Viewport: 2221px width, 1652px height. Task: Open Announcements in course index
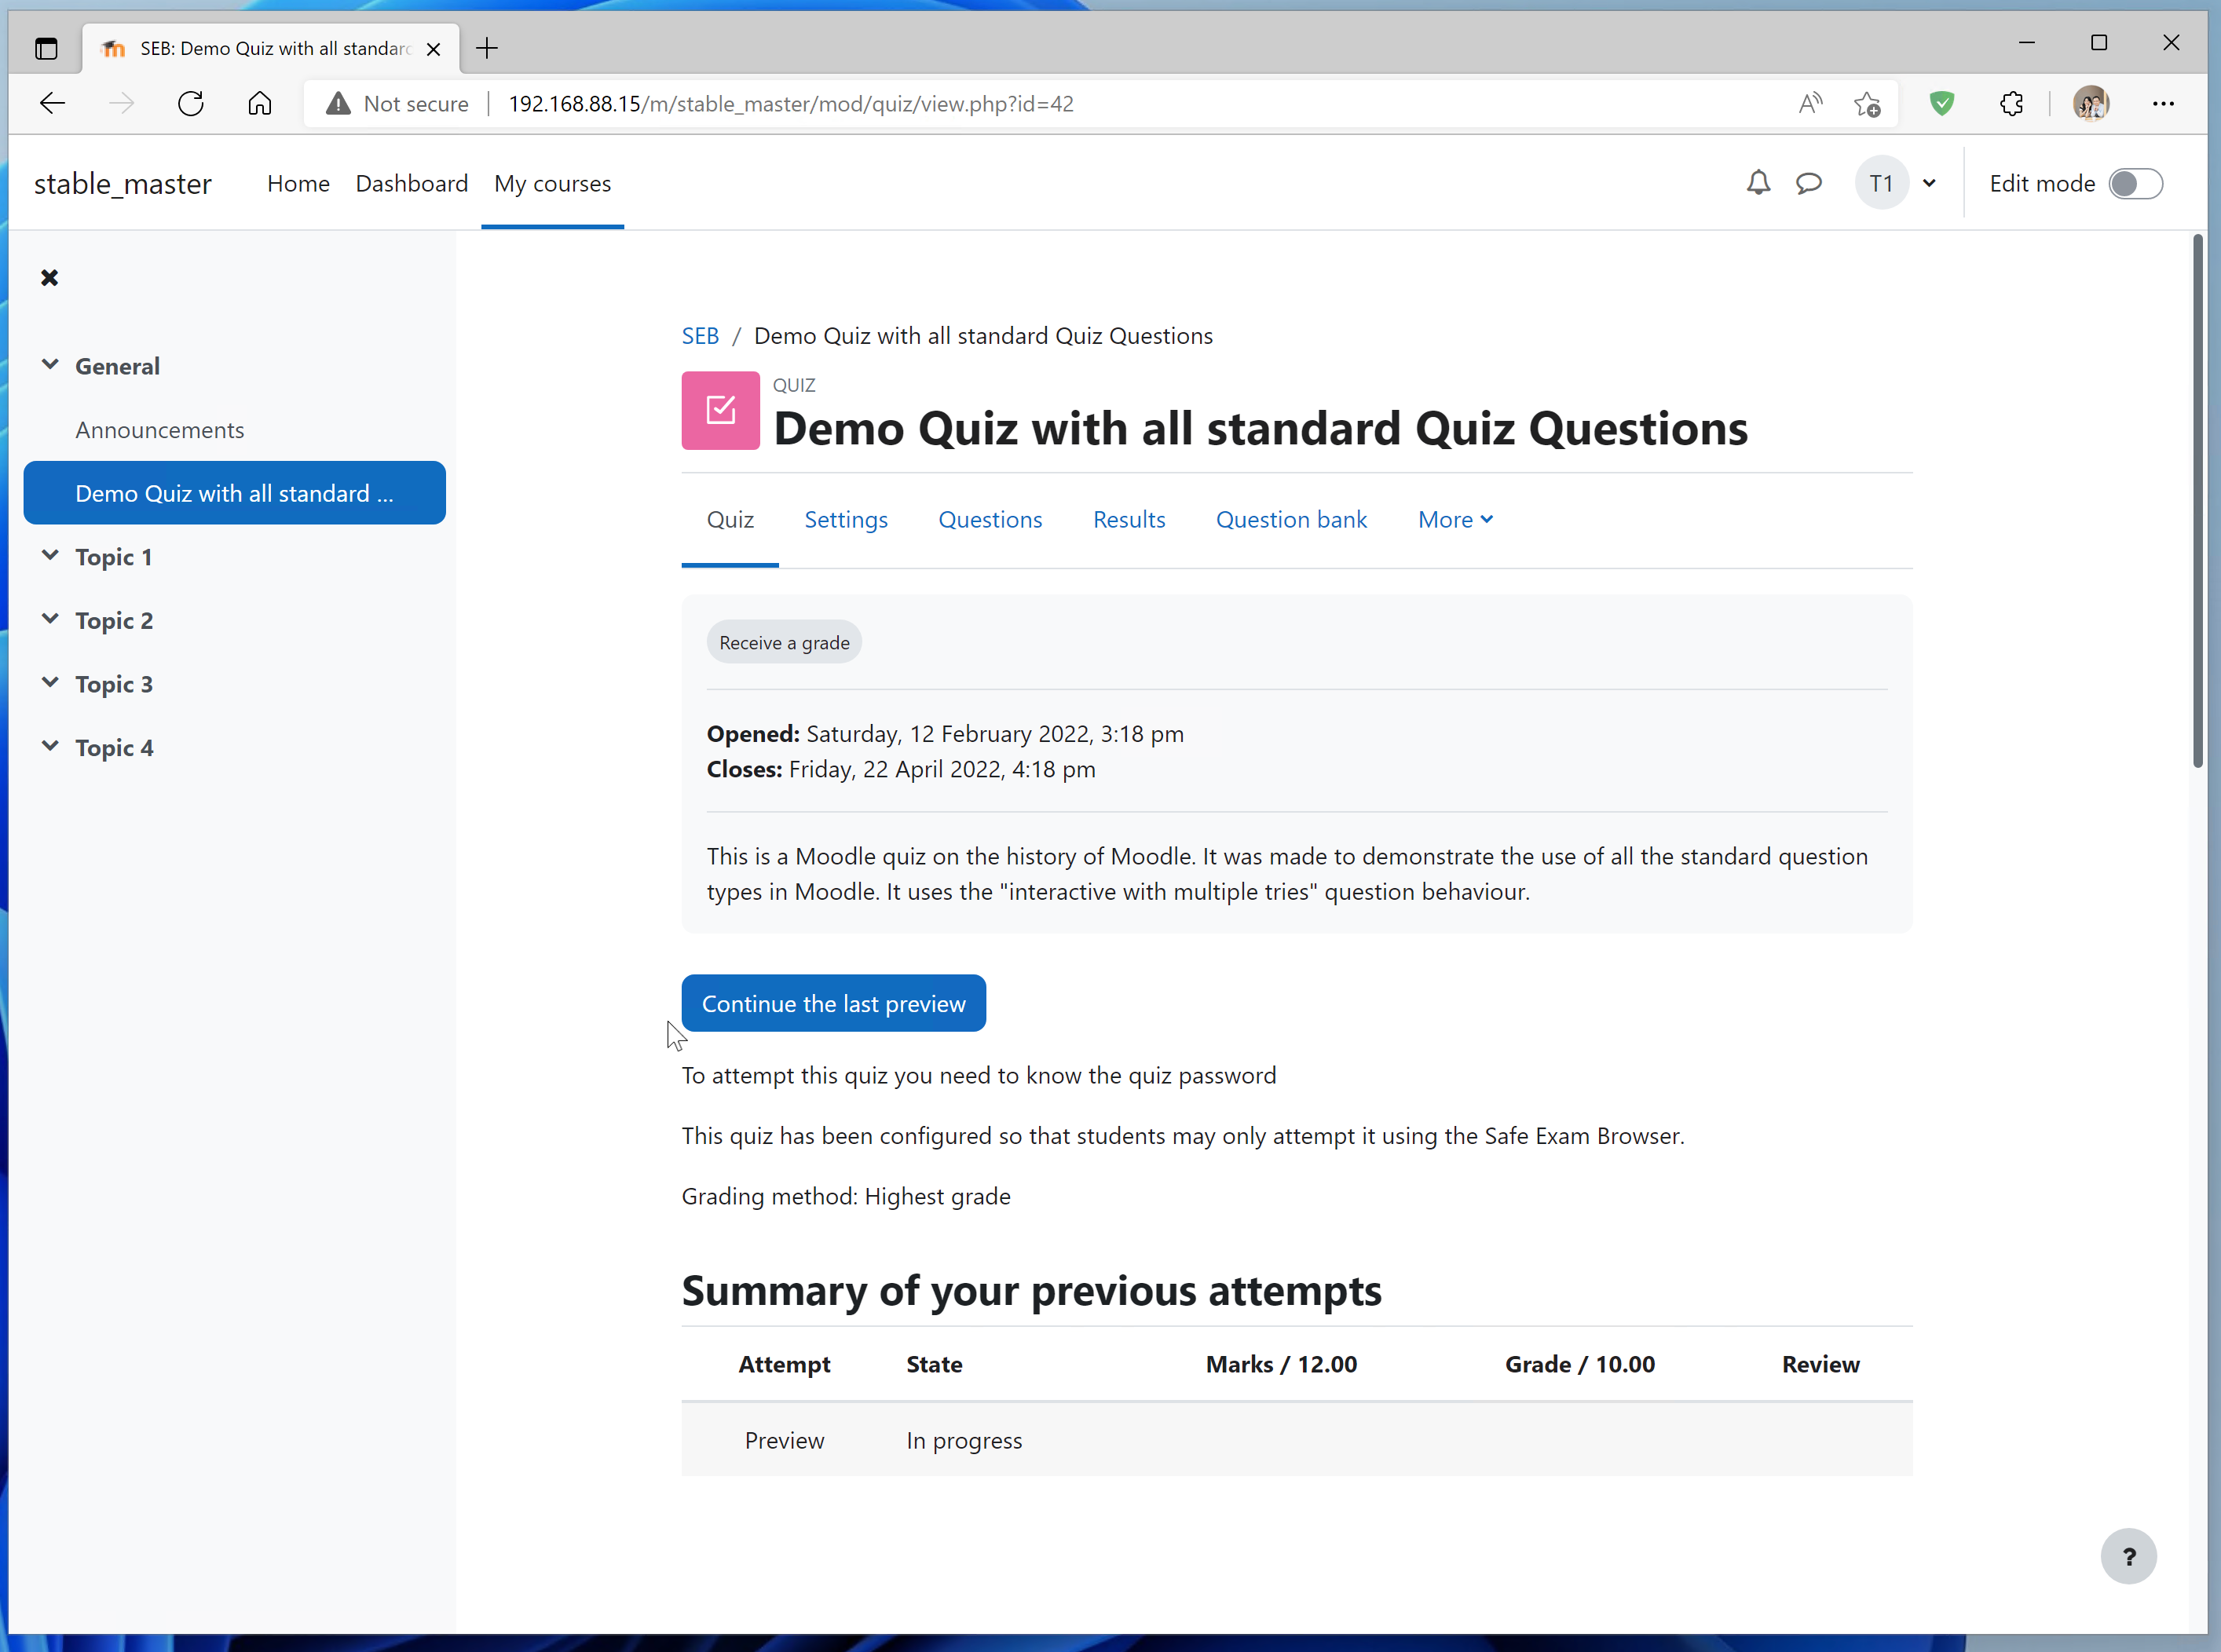tap(160, 430)
